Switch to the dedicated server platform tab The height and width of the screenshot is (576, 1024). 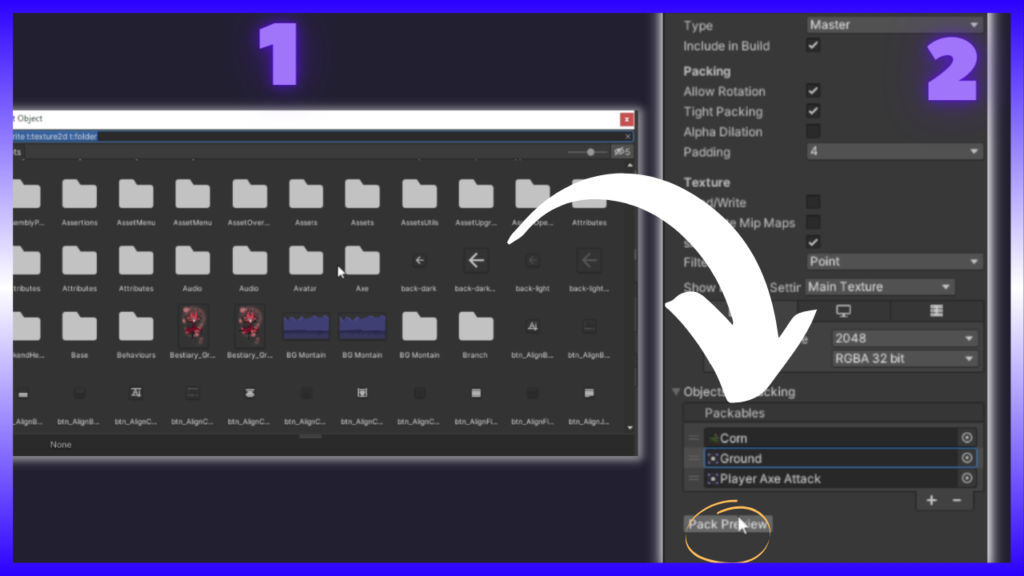pyautogui.click(x=936, y=311)
